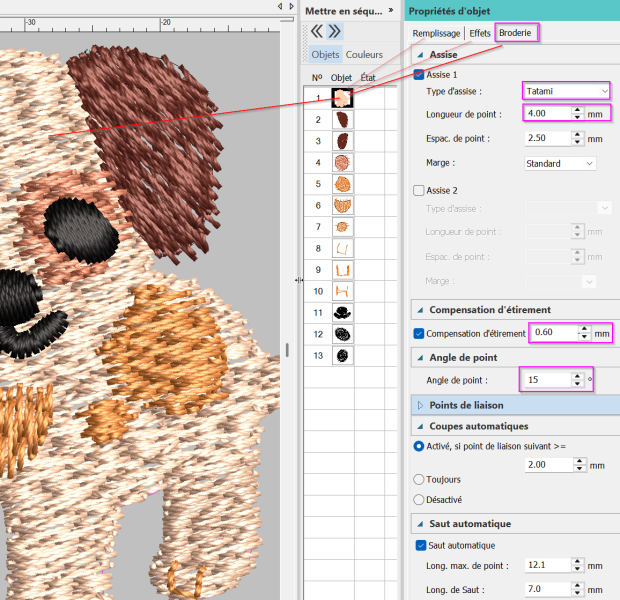
Task: Open the Couleurs list view
Action: point(364,55)
